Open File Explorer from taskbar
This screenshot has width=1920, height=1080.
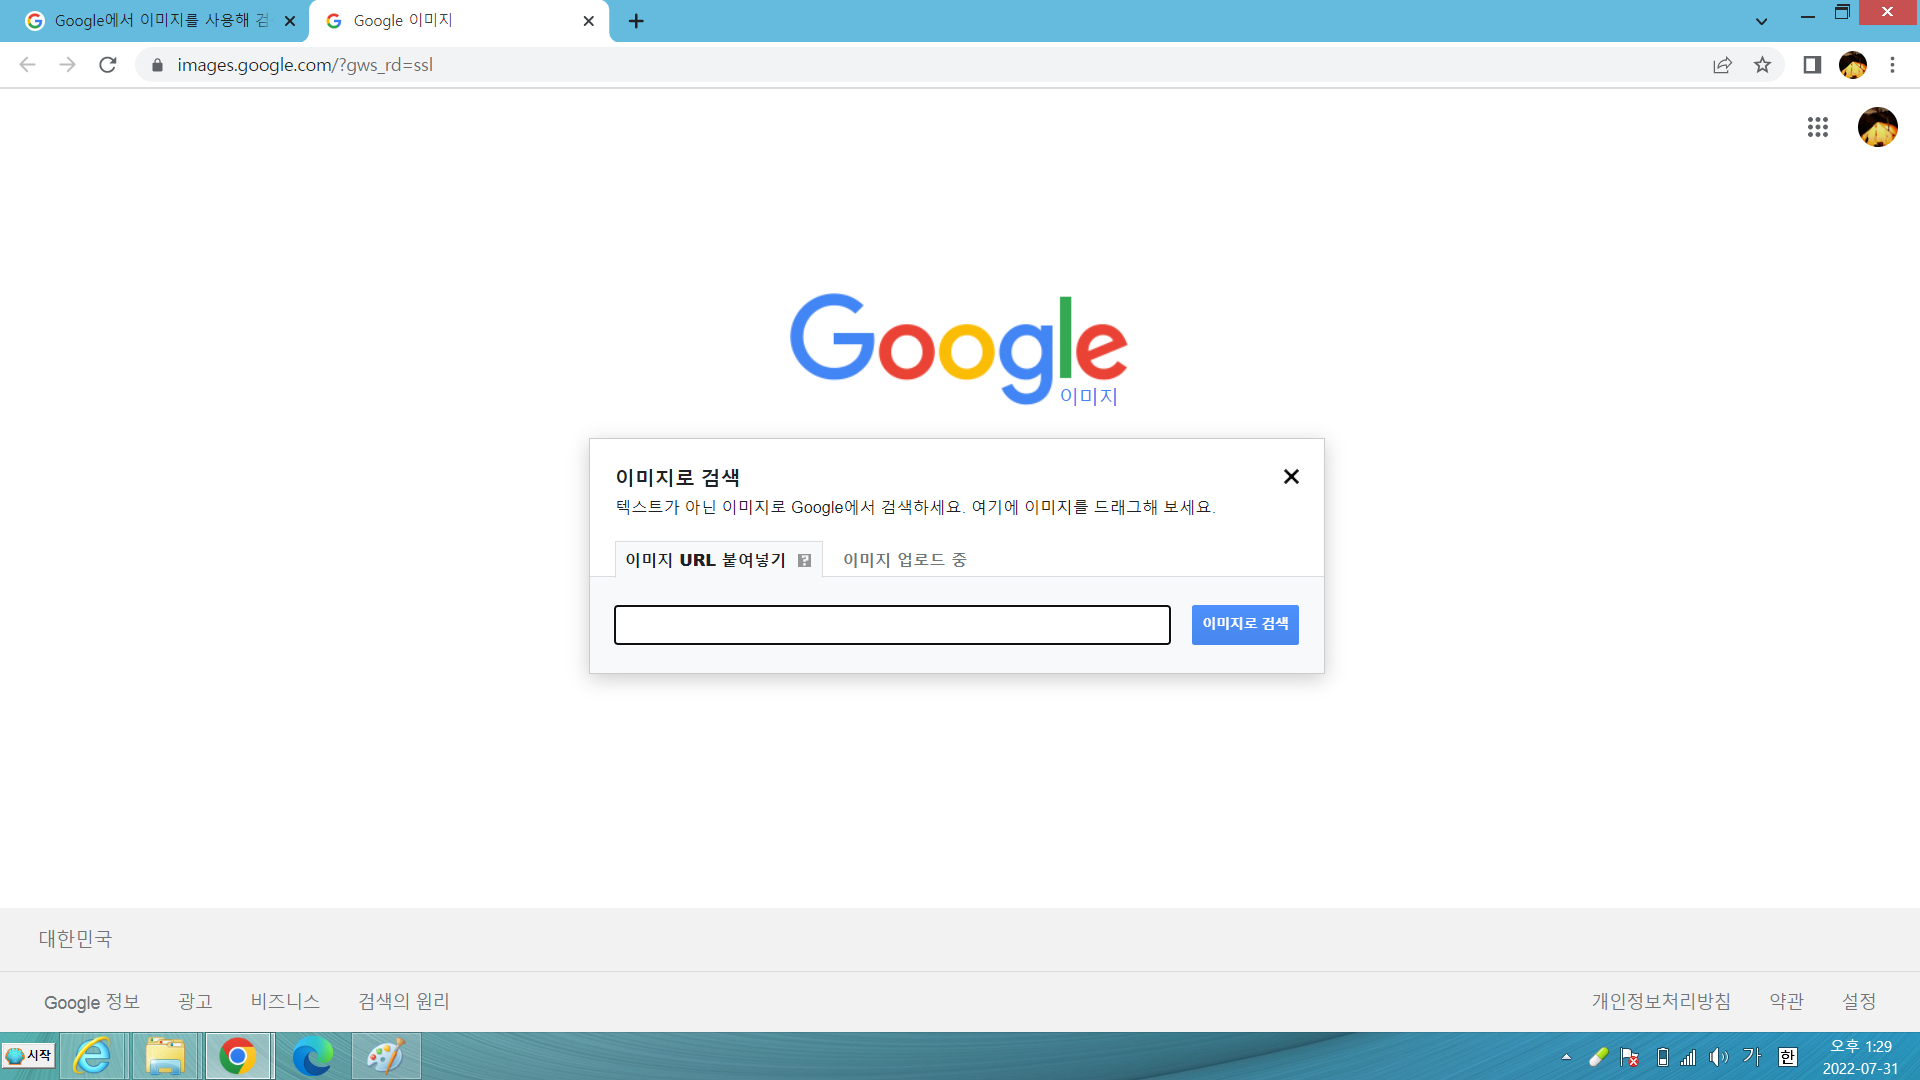pyautogui.click(x=165, y=1056)
